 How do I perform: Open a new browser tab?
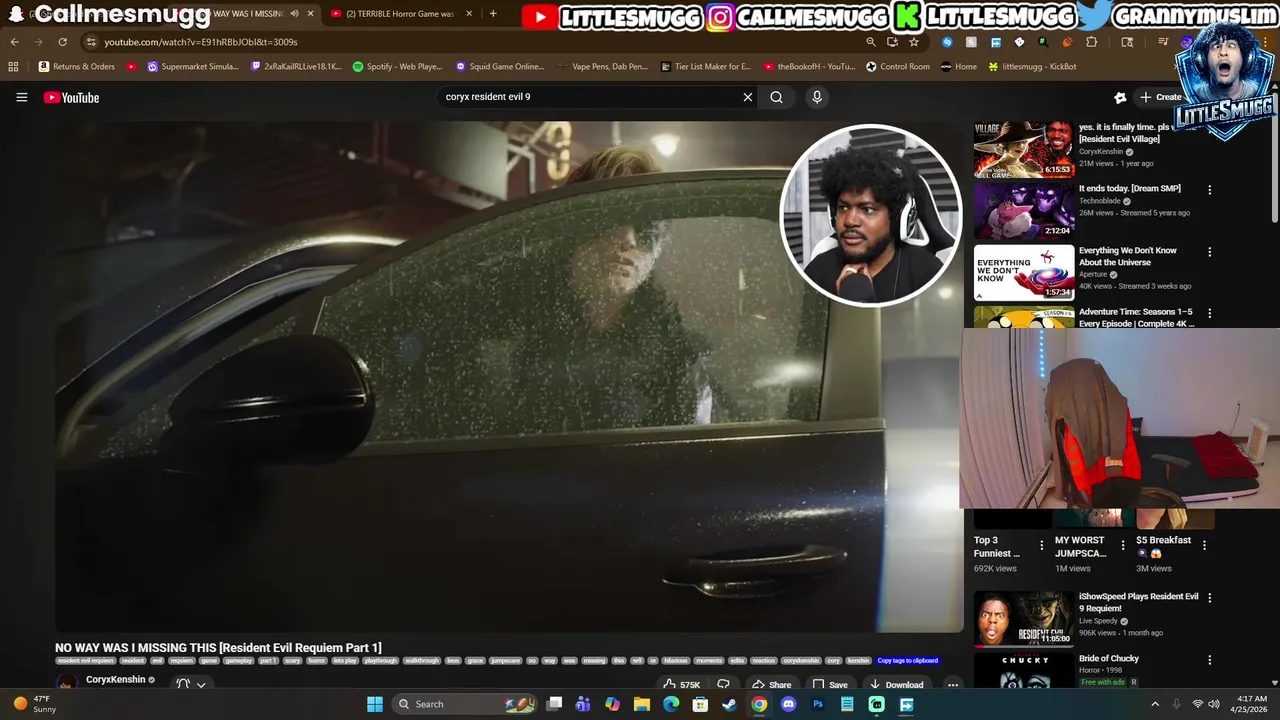pyautogui.click(x=493, y=14)
